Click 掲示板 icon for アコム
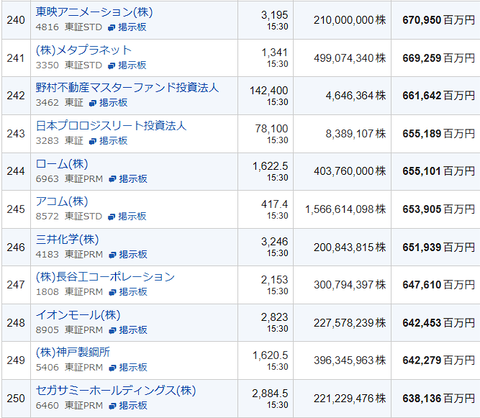This screenshot has width=480, height=418. click(112, 217)
